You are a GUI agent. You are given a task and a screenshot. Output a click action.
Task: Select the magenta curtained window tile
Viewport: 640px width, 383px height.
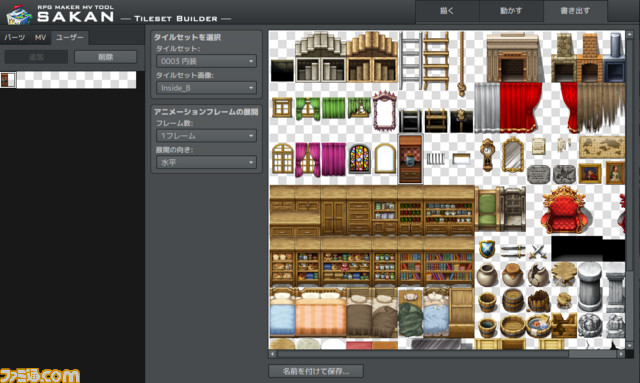[308, 159]
